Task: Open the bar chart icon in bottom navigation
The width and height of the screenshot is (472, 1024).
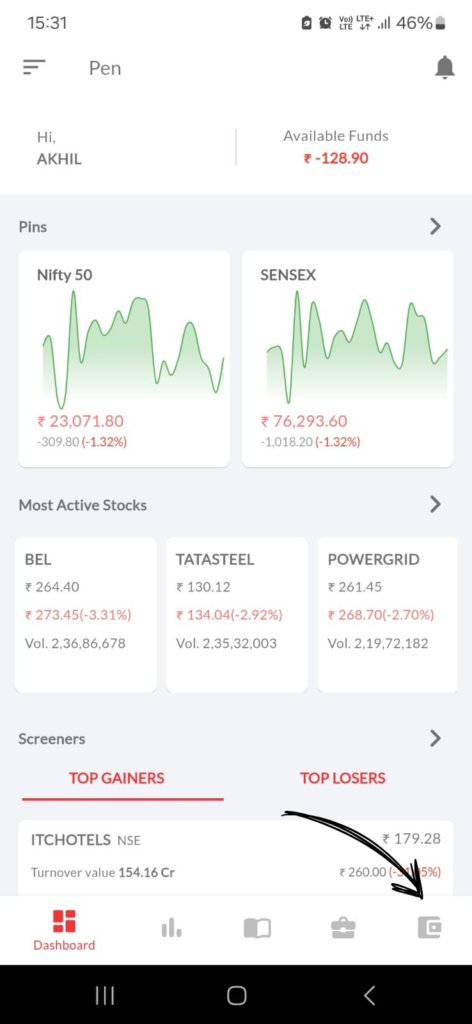Action: [171, 927]
